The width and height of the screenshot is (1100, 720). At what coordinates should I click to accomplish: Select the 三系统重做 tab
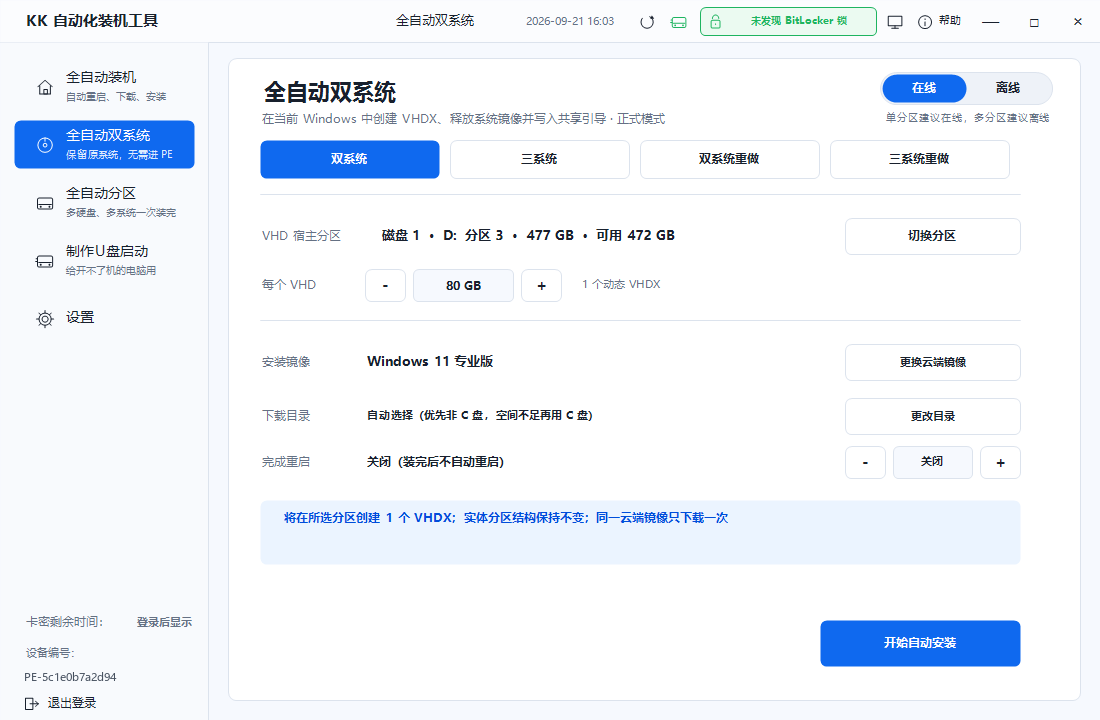(x=920, y=159)
